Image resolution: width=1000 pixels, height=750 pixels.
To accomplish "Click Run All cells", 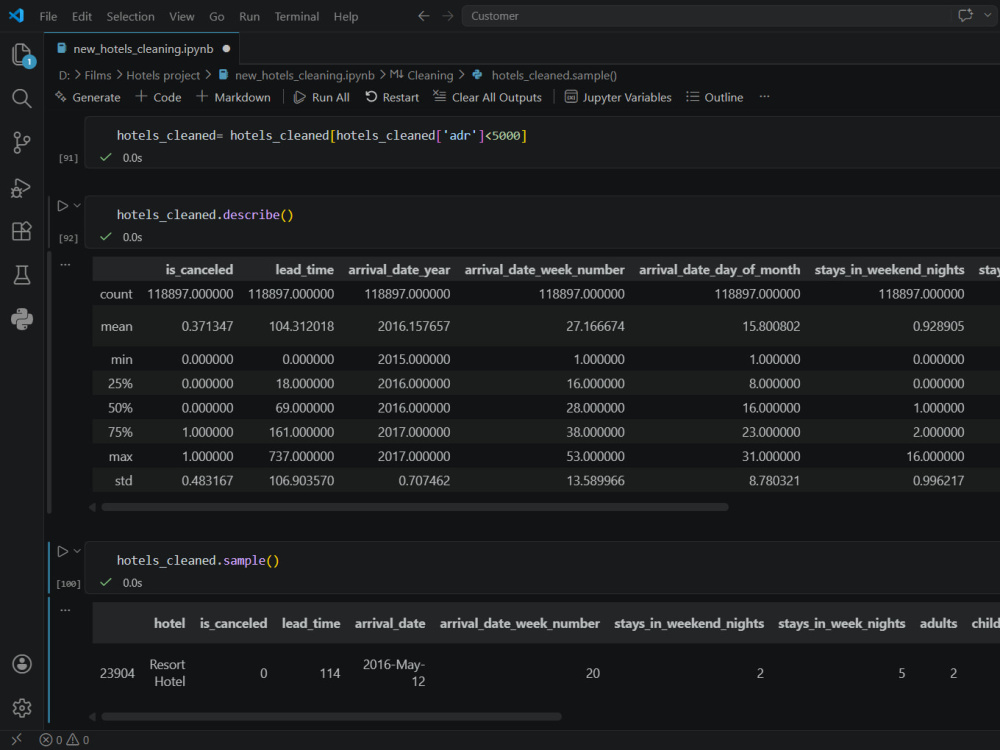I will tap(321, 97).
